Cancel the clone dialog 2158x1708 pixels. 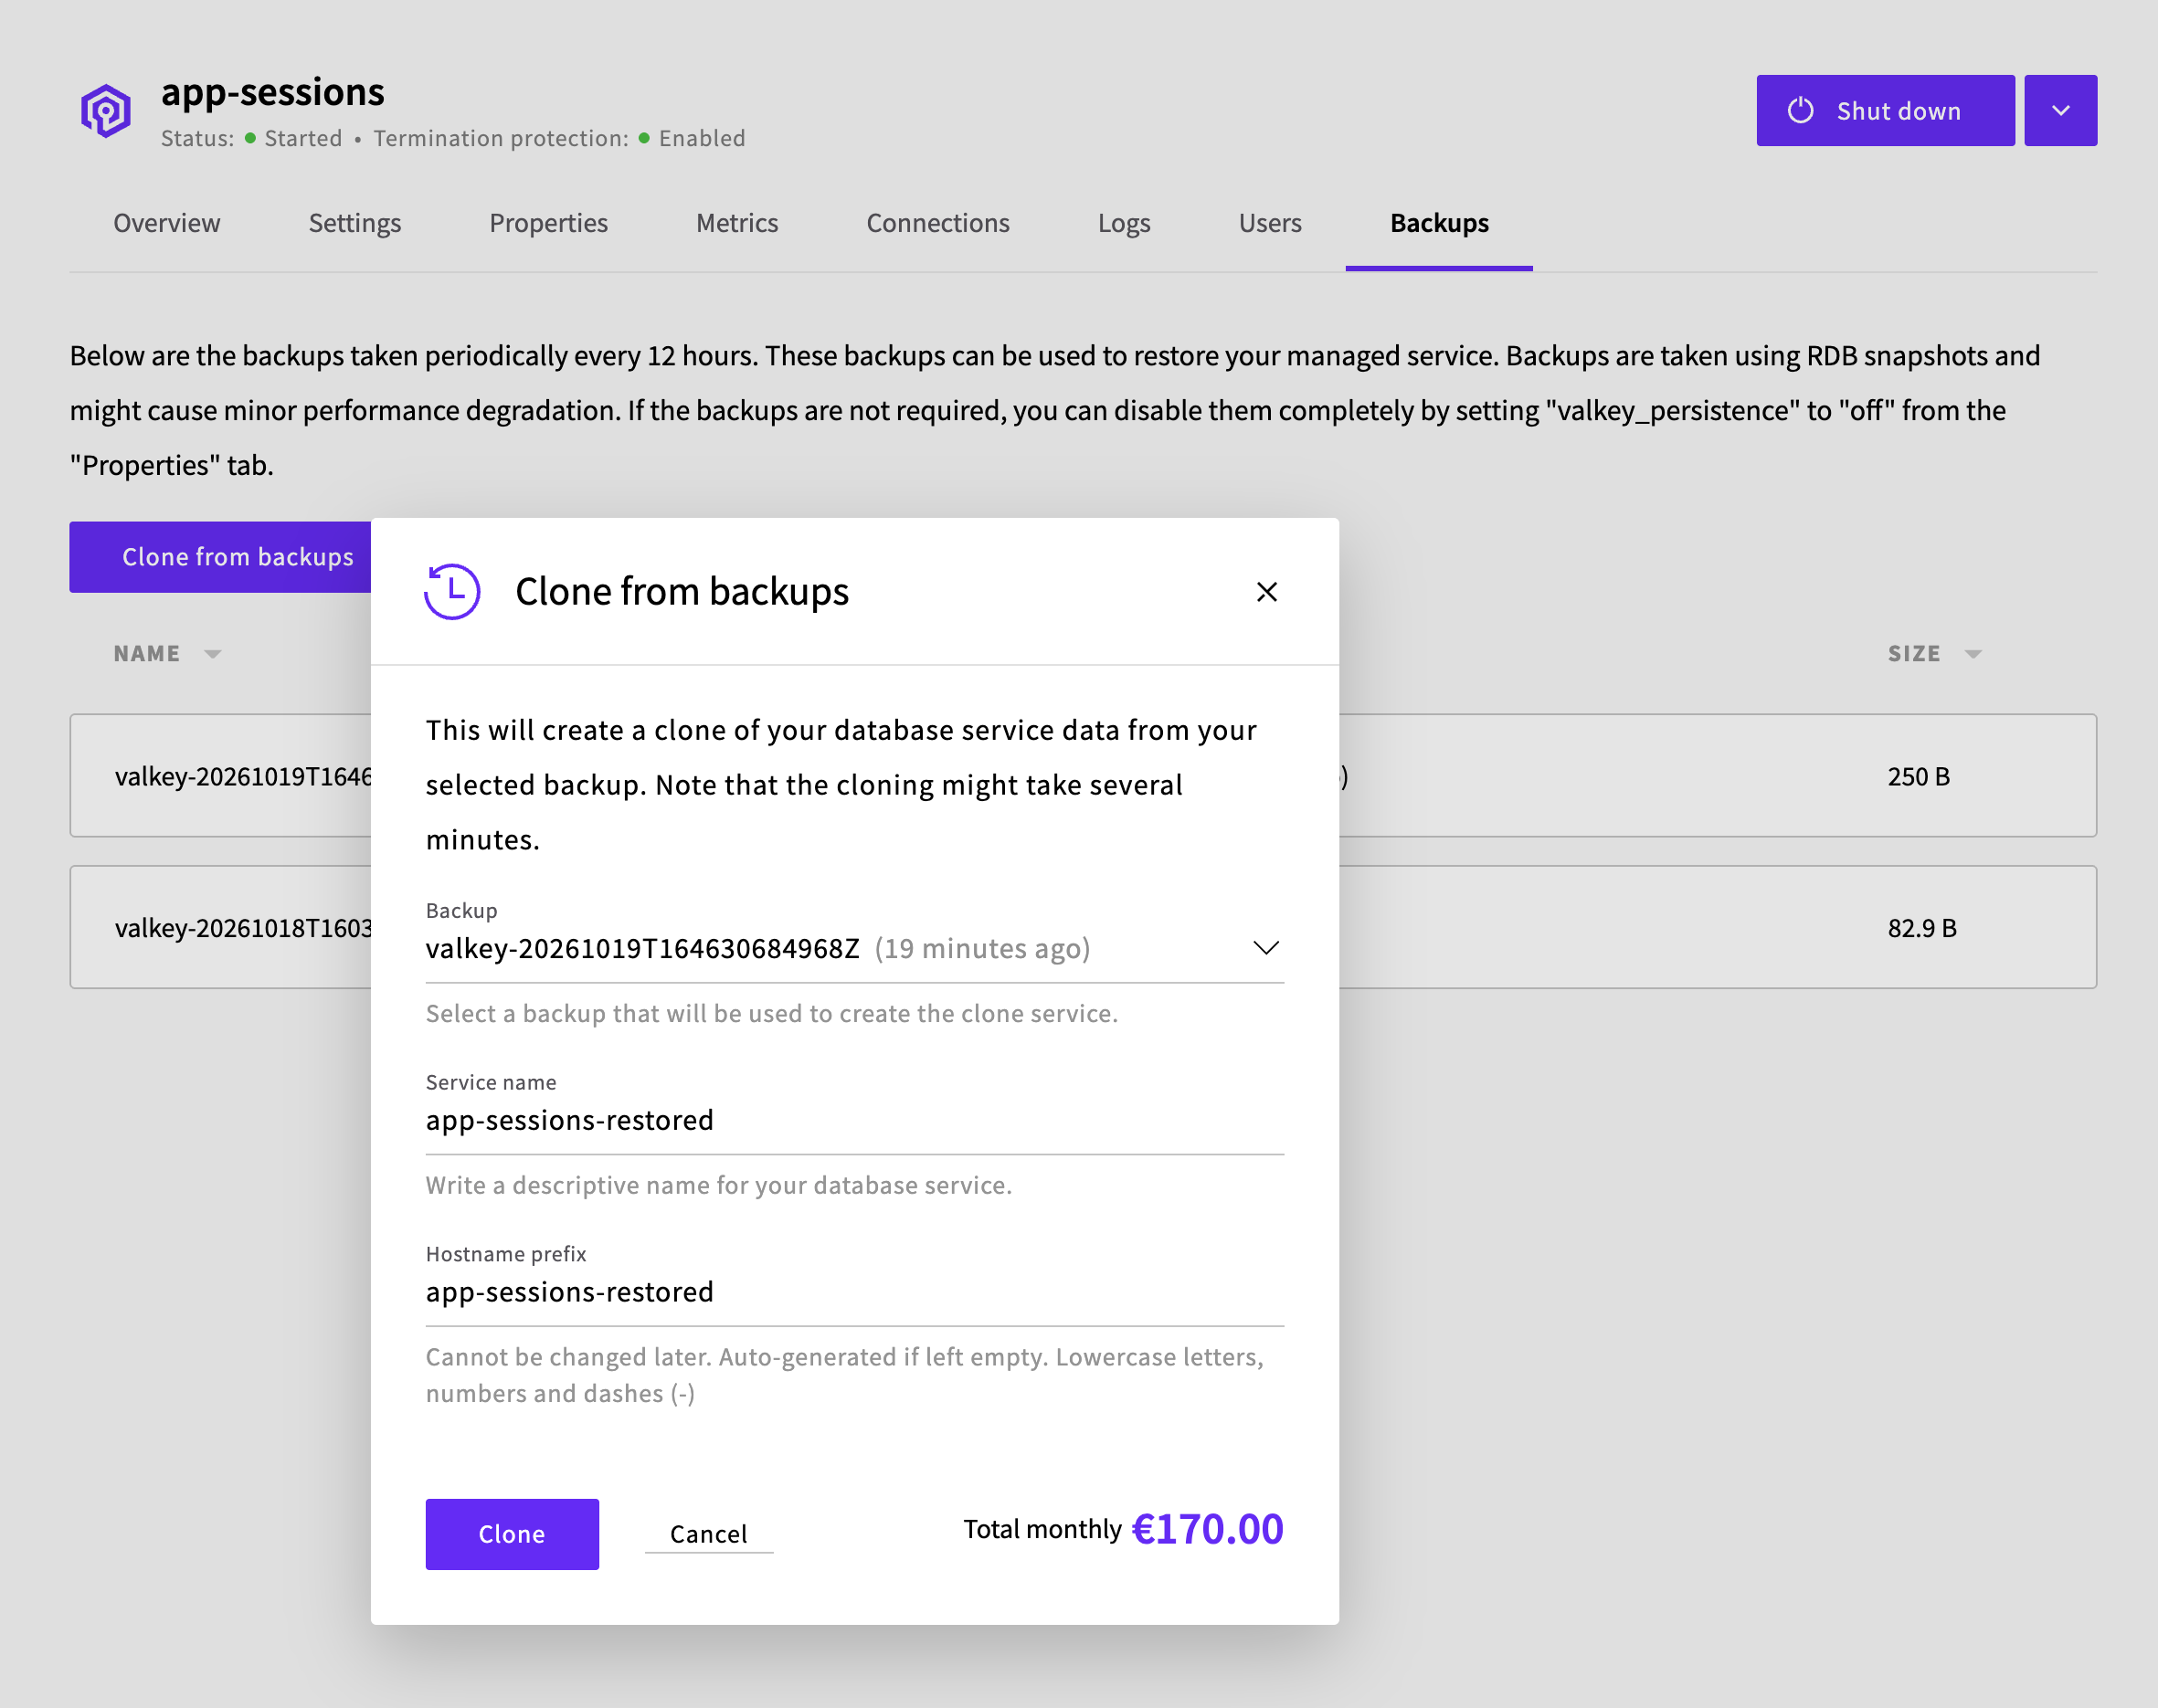[x=709, y=1533]
